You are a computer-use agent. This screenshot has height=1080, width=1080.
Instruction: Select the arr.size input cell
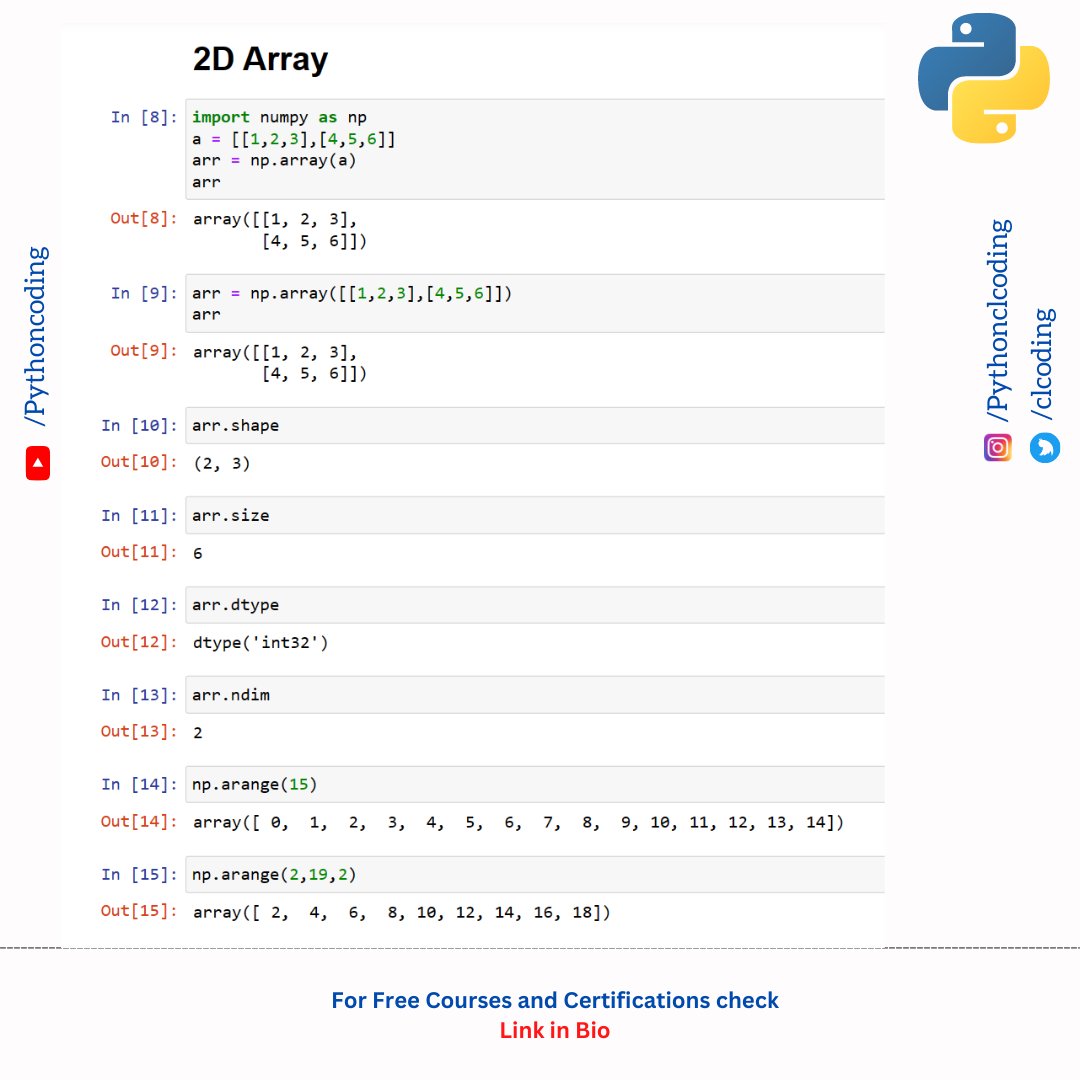tap(534, 515)
